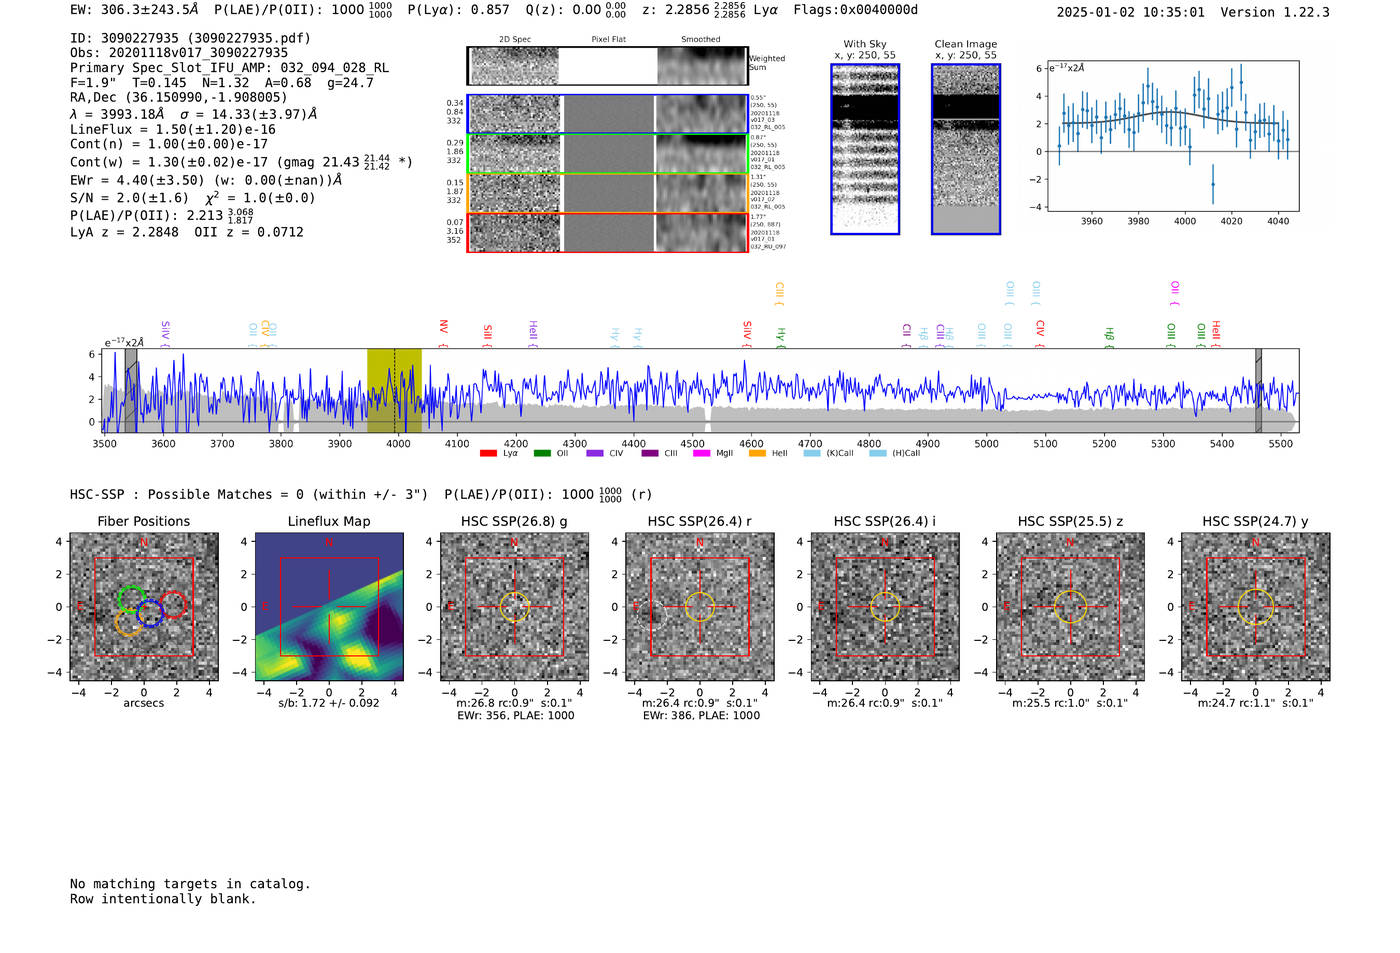Open the HSC SSP(26.4) i image
Screen dimensions: 1400x953
tap(885, 606)
